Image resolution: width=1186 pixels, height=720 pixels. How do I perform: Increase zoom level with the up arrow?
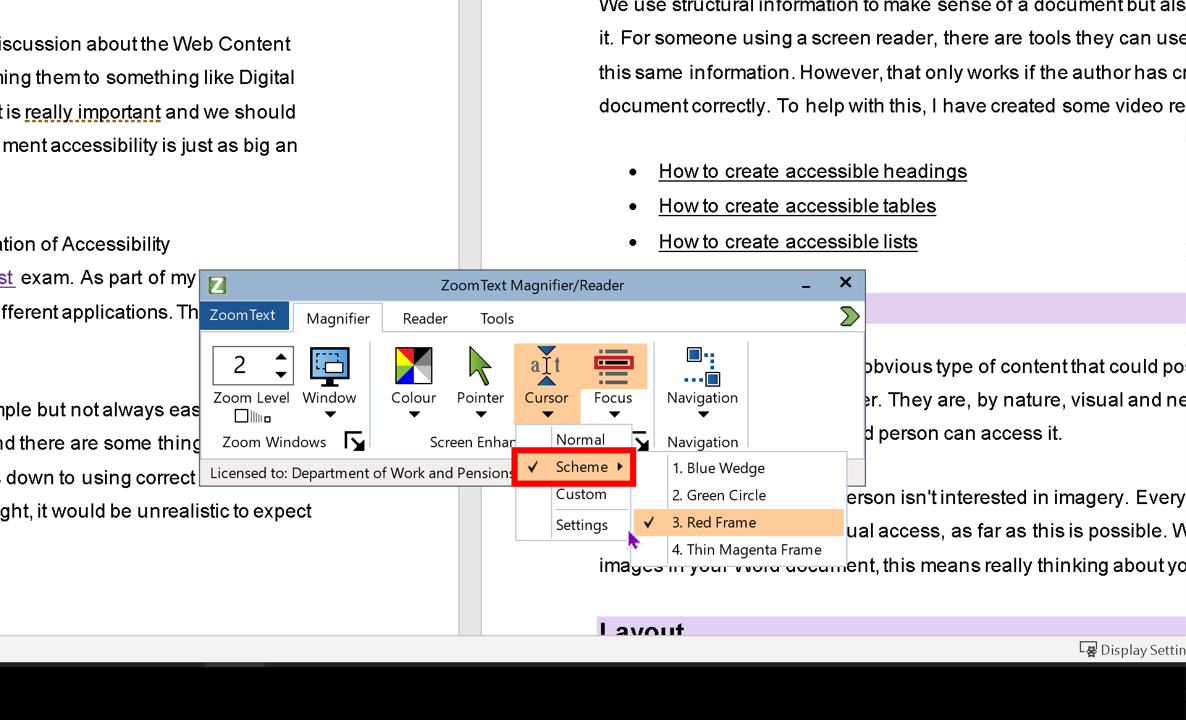[x=281, y=357]
